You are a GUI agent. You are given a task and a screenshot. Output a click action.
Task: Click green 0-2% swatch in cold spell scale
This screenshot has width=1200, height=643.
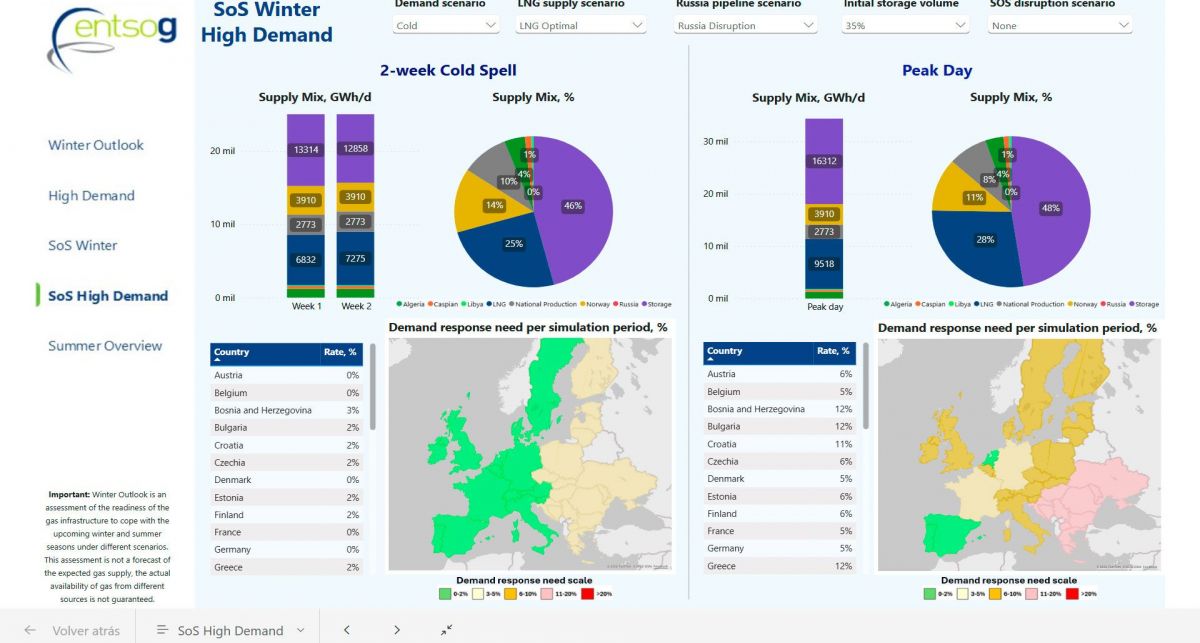445,594
